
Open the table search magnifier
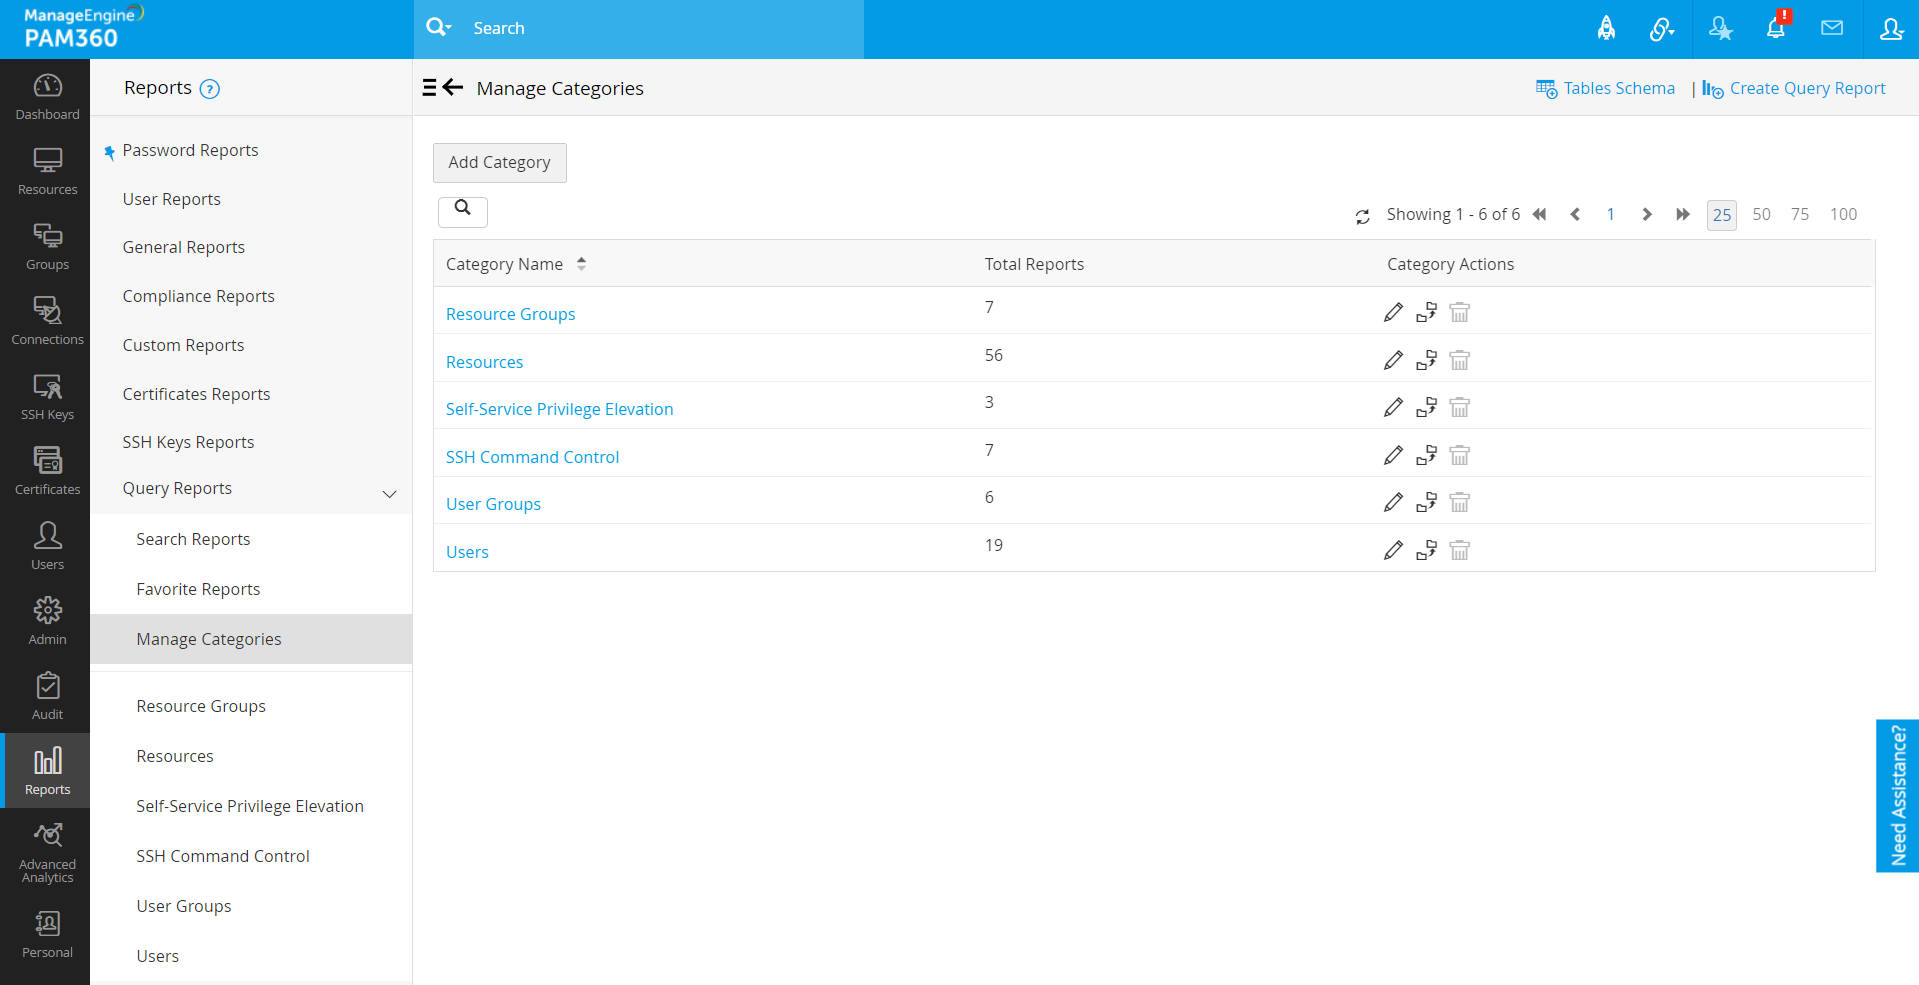tap(462, 209)
